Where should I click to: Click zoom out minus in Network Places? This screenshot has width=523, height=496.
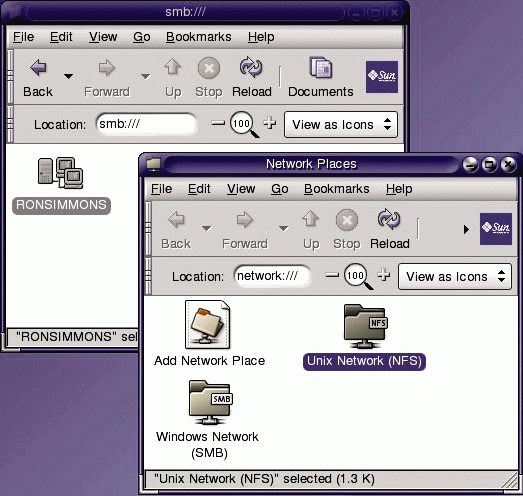[332, 275]
